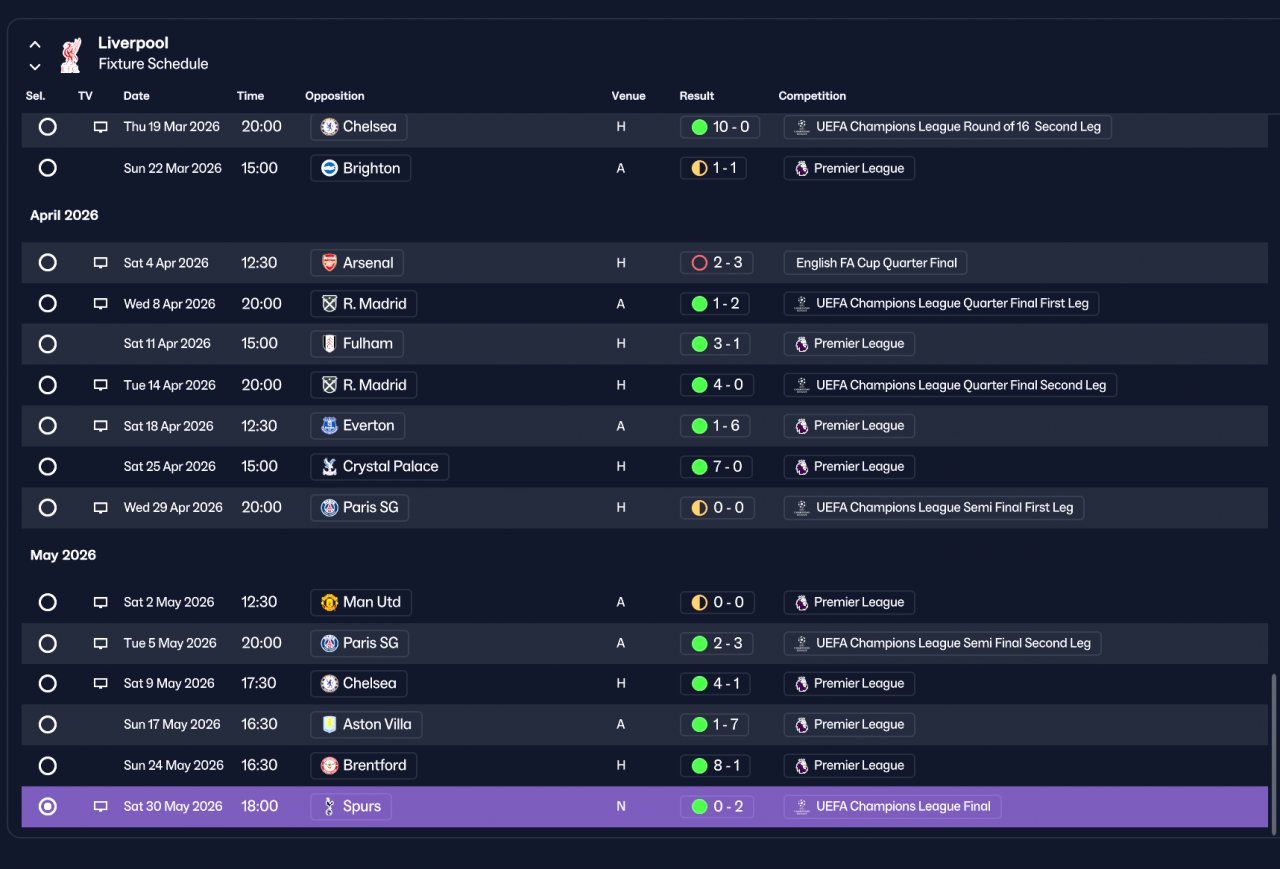Collapse the April 2026 month section

(x=64, y=215)
